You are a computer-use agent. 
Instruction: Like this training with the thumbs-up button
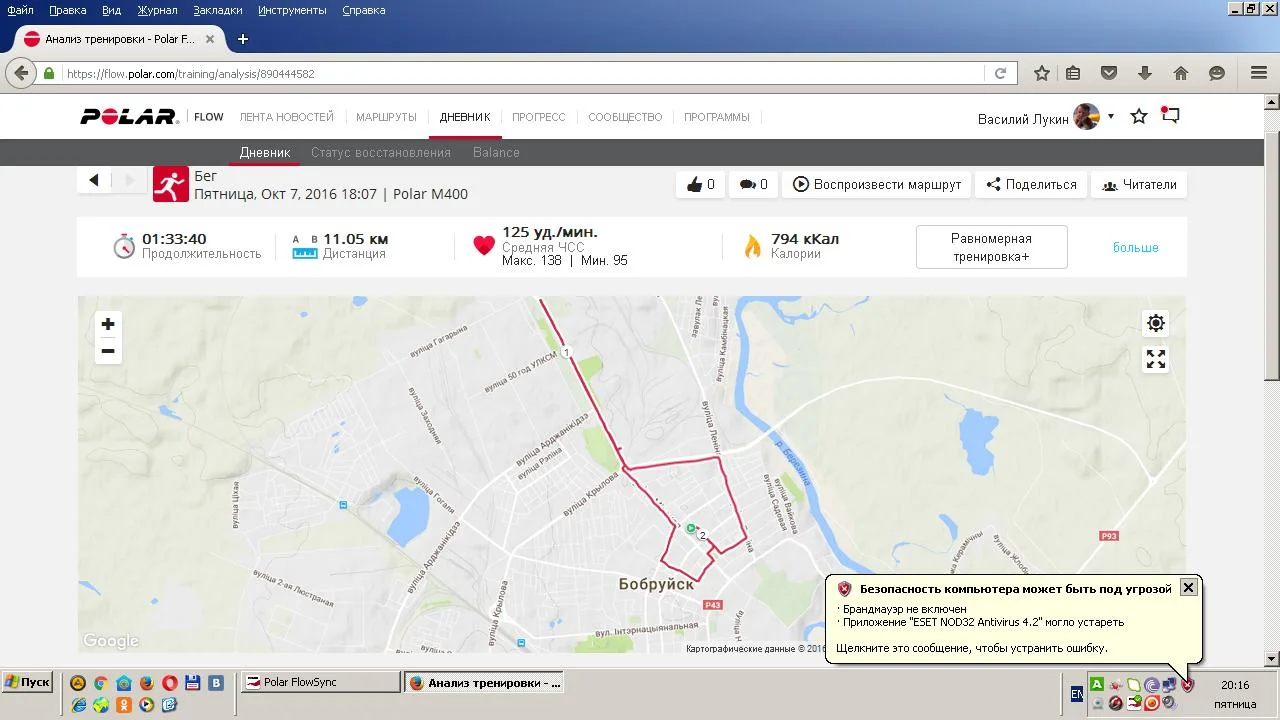(700, 184)
